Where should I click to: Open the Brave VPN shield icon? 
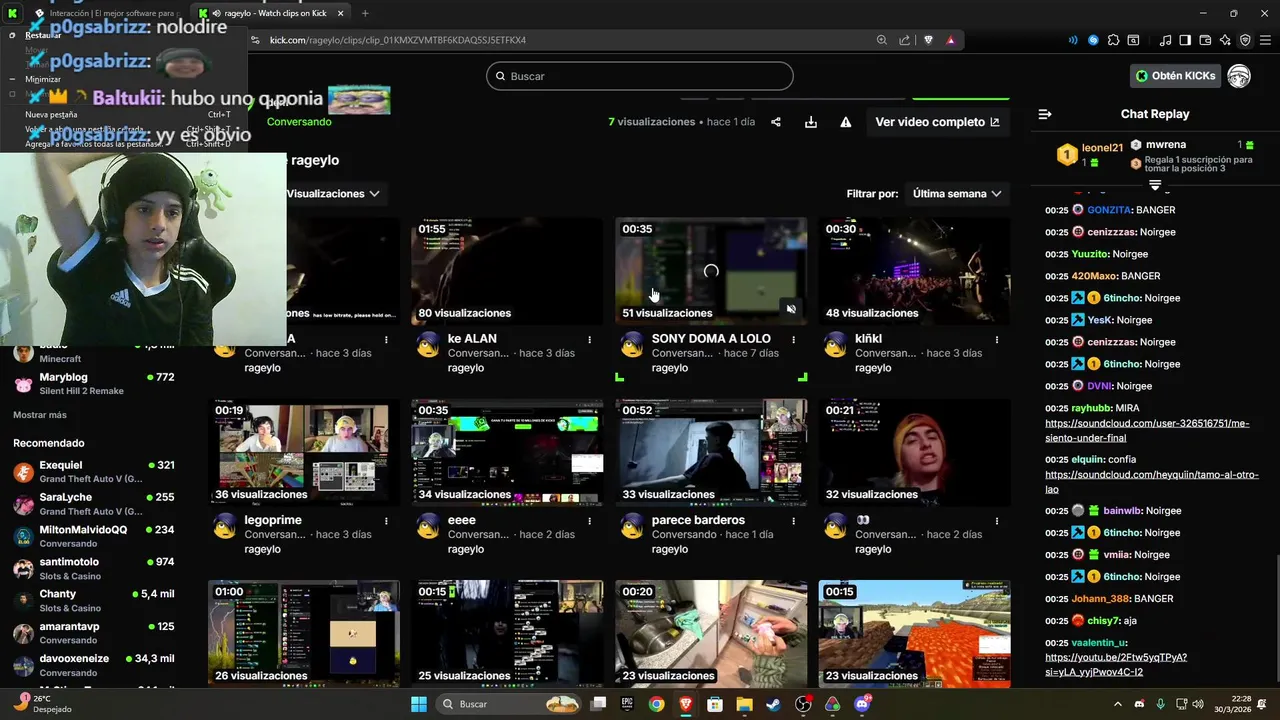coord(1245,40)
